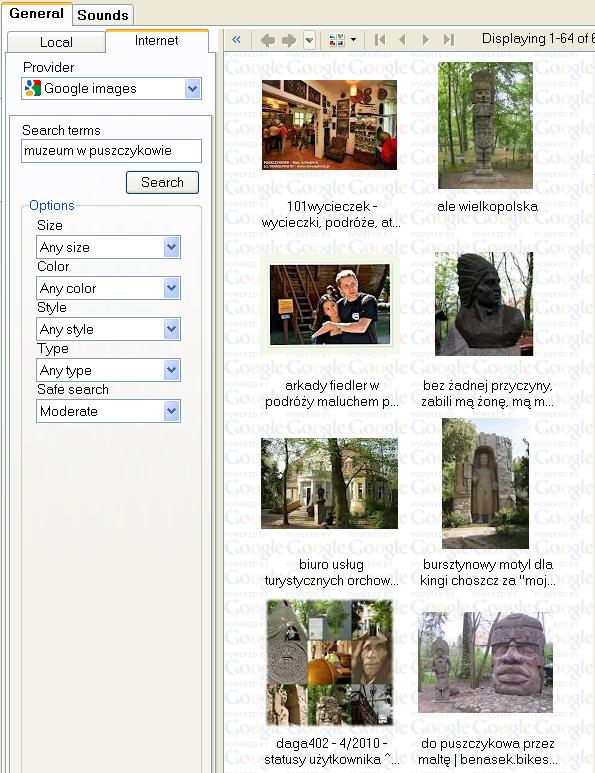Open the navigation history dropdown arrow
The width and height of the screenshot is (595, 773).
(x=309, y=40)
